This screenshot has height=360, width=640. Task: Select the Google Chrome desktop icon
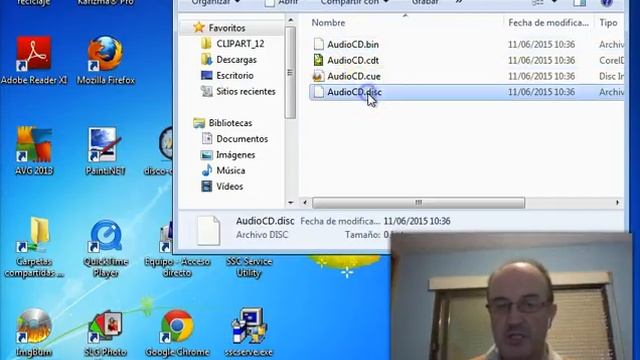coord(177,332)
